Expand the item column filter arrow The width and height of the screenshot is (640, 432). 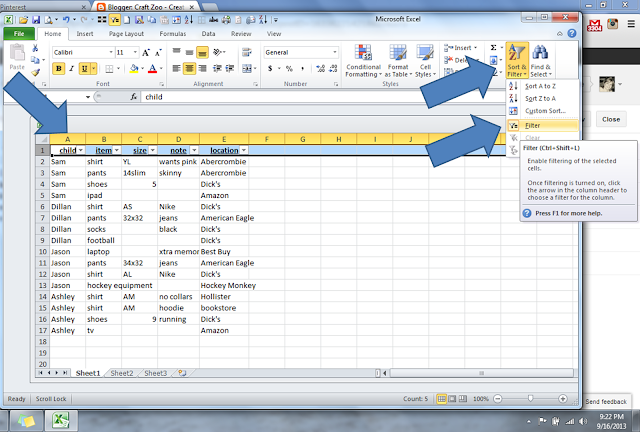point(116,150)
